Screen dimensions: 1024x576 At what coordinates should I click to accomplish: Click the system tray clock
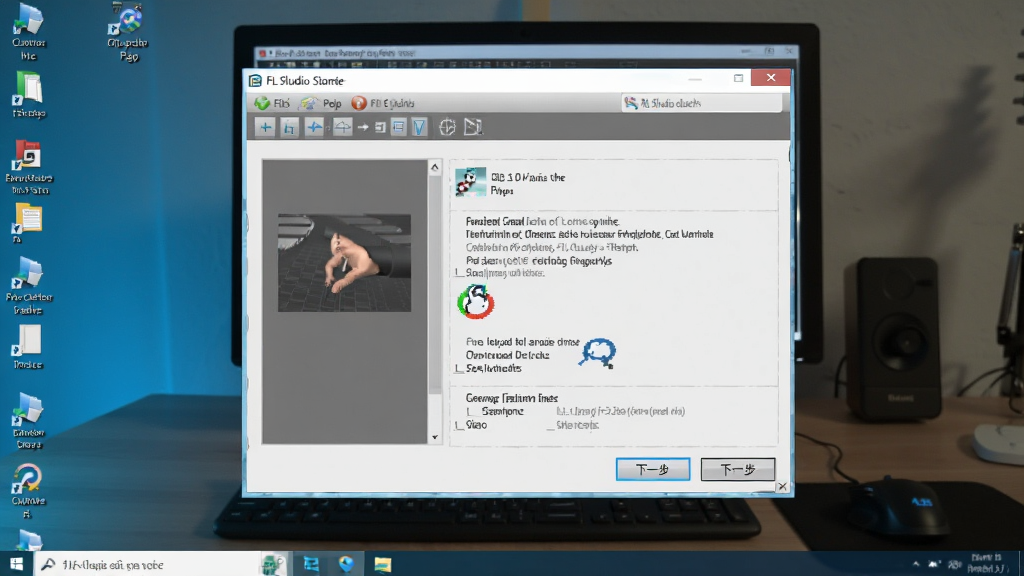tap(987, 564)
